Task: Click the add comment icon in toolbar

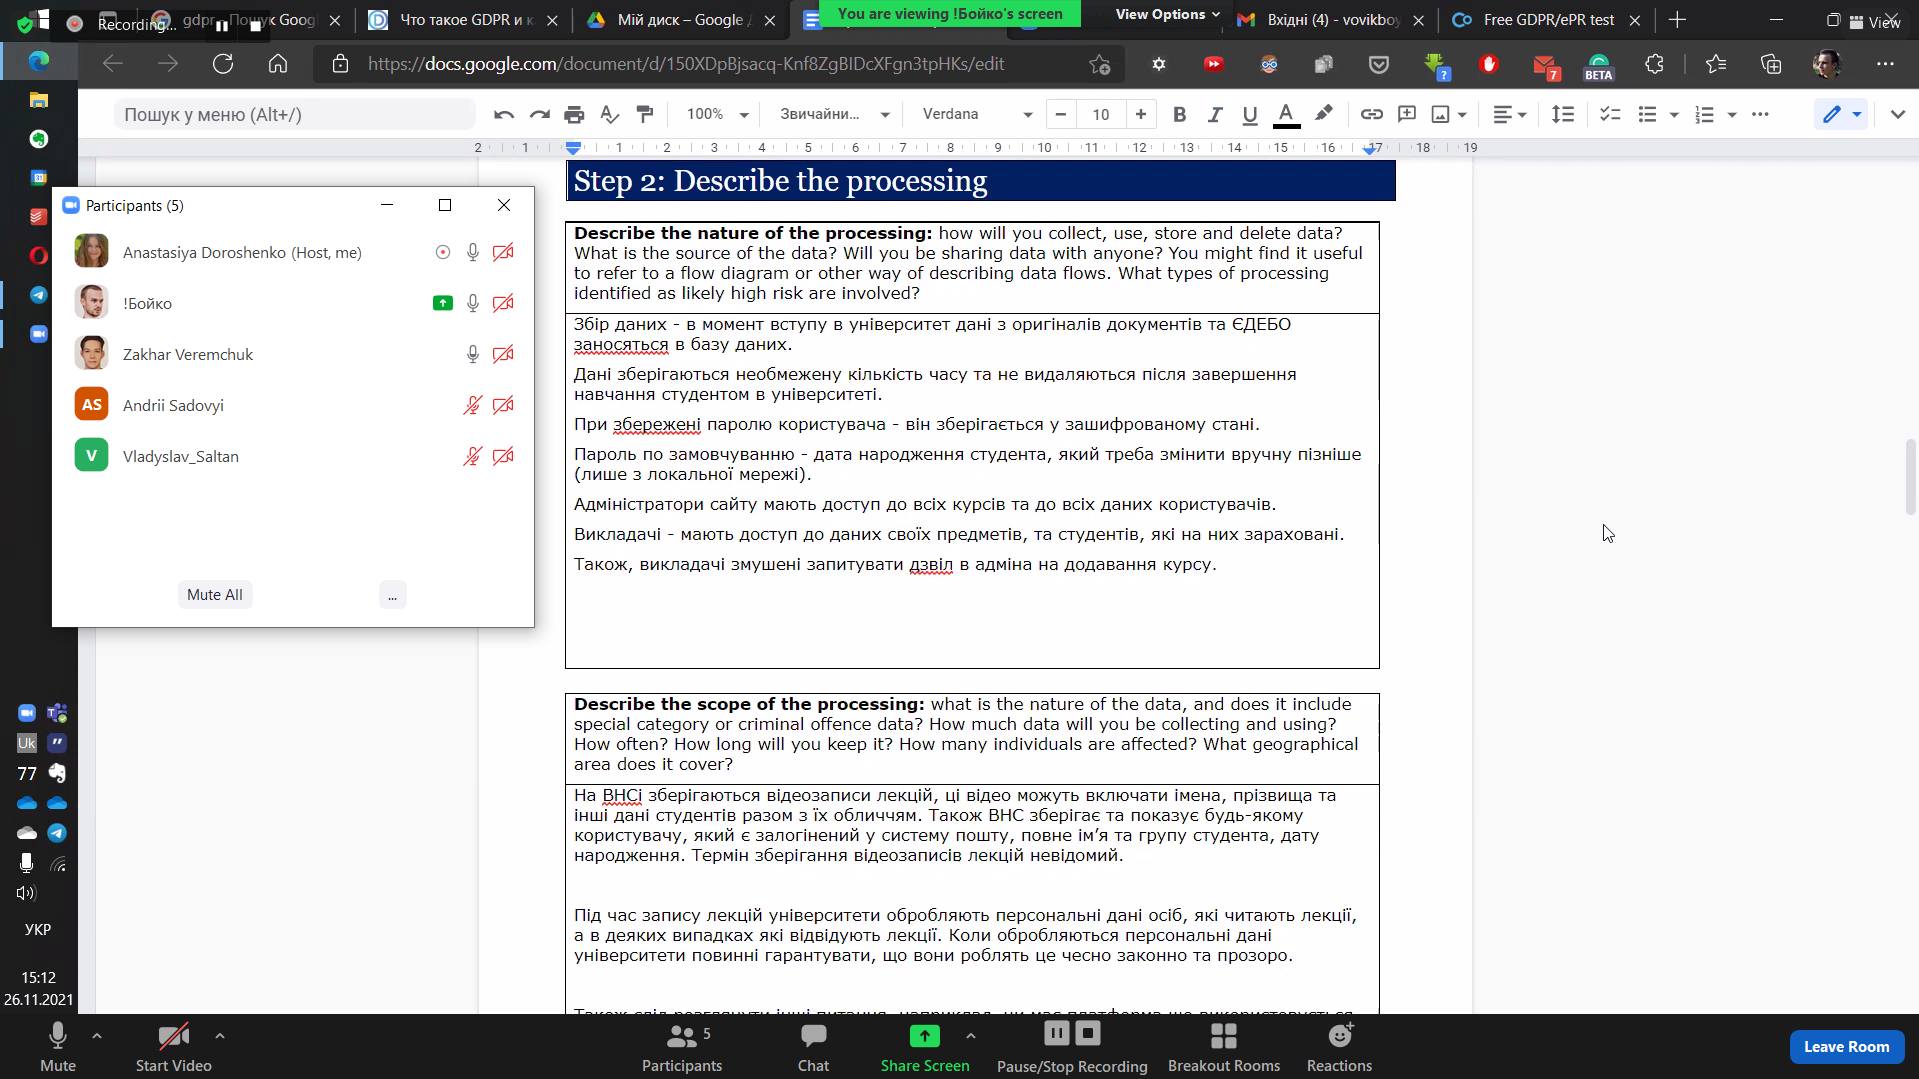Action: coord(1406,114)
